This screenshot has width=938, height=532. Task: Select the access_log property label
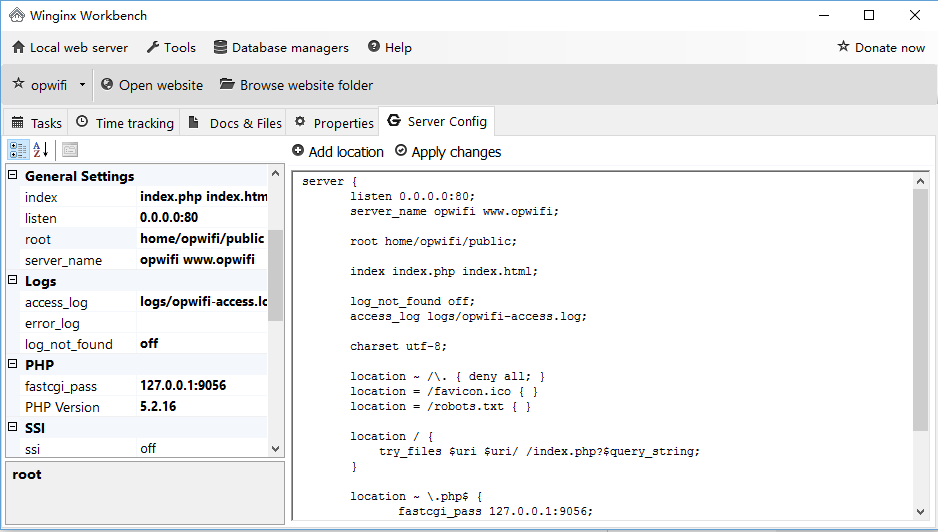tap(56, 303)
